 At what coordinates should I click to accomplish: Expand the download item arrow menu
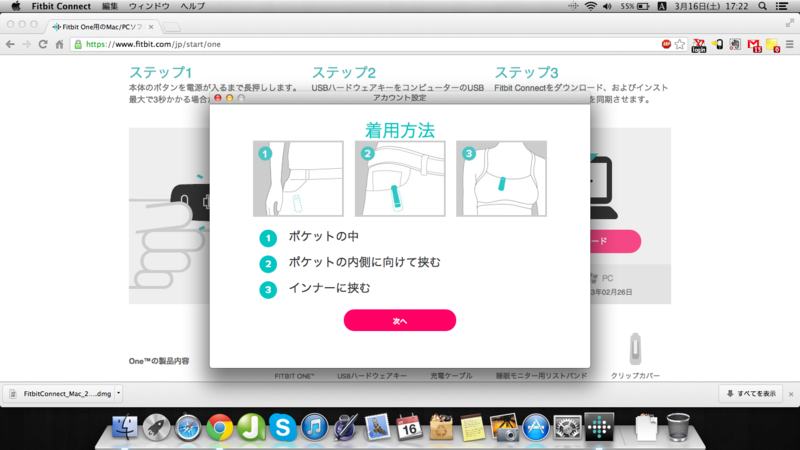tap(119, 393)
